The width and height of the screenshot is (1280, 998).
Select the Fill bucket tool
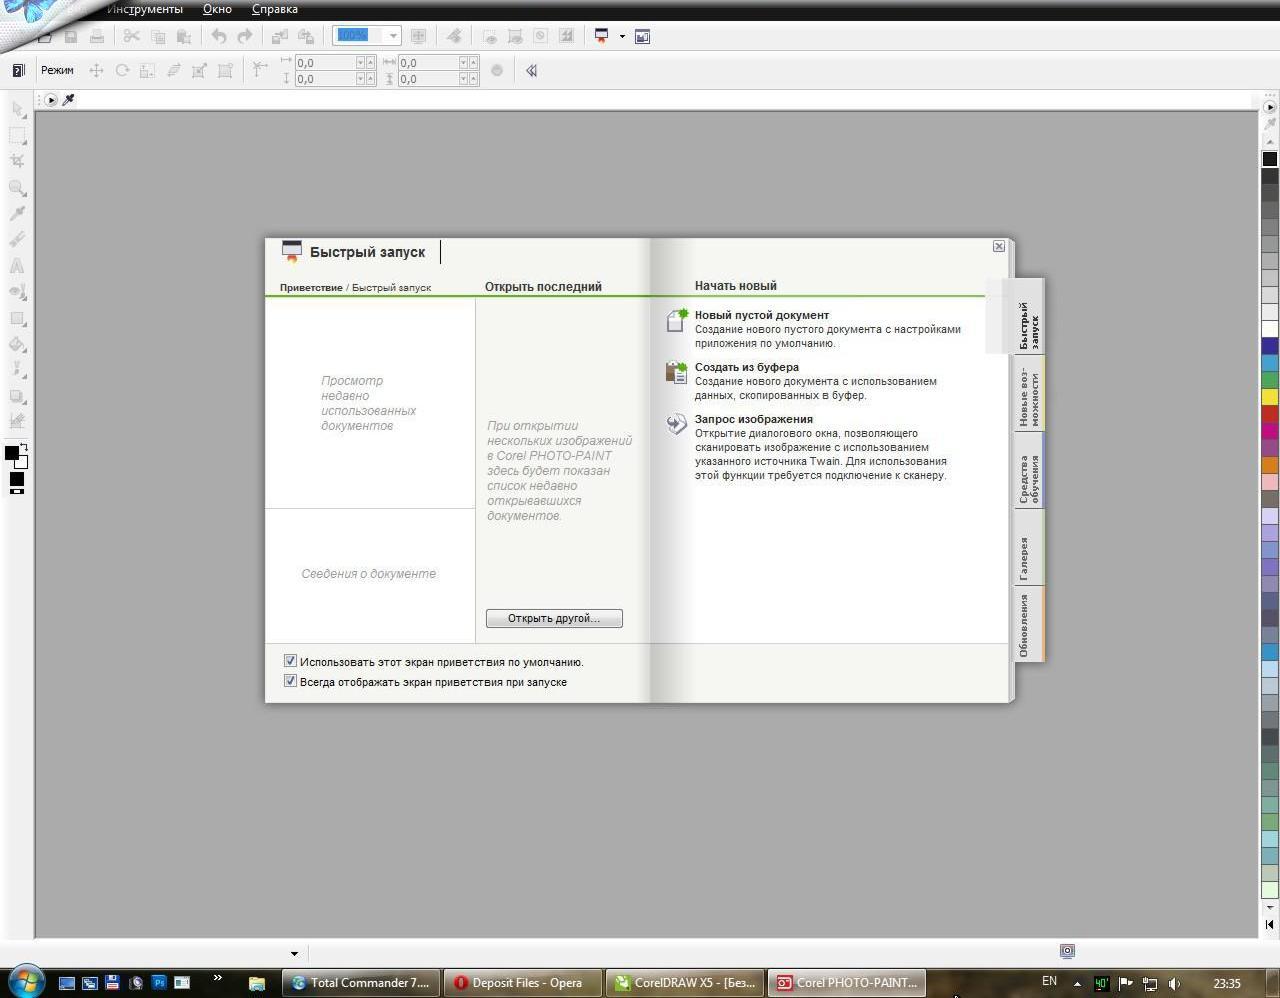pos(17,345)
